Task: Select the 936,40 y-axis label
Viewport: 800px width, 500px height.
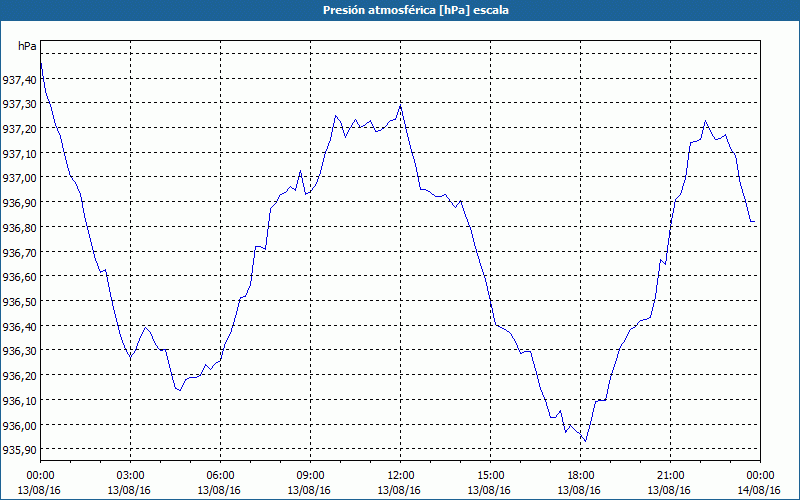Action: pyautogui.click(x=19, y=326)
